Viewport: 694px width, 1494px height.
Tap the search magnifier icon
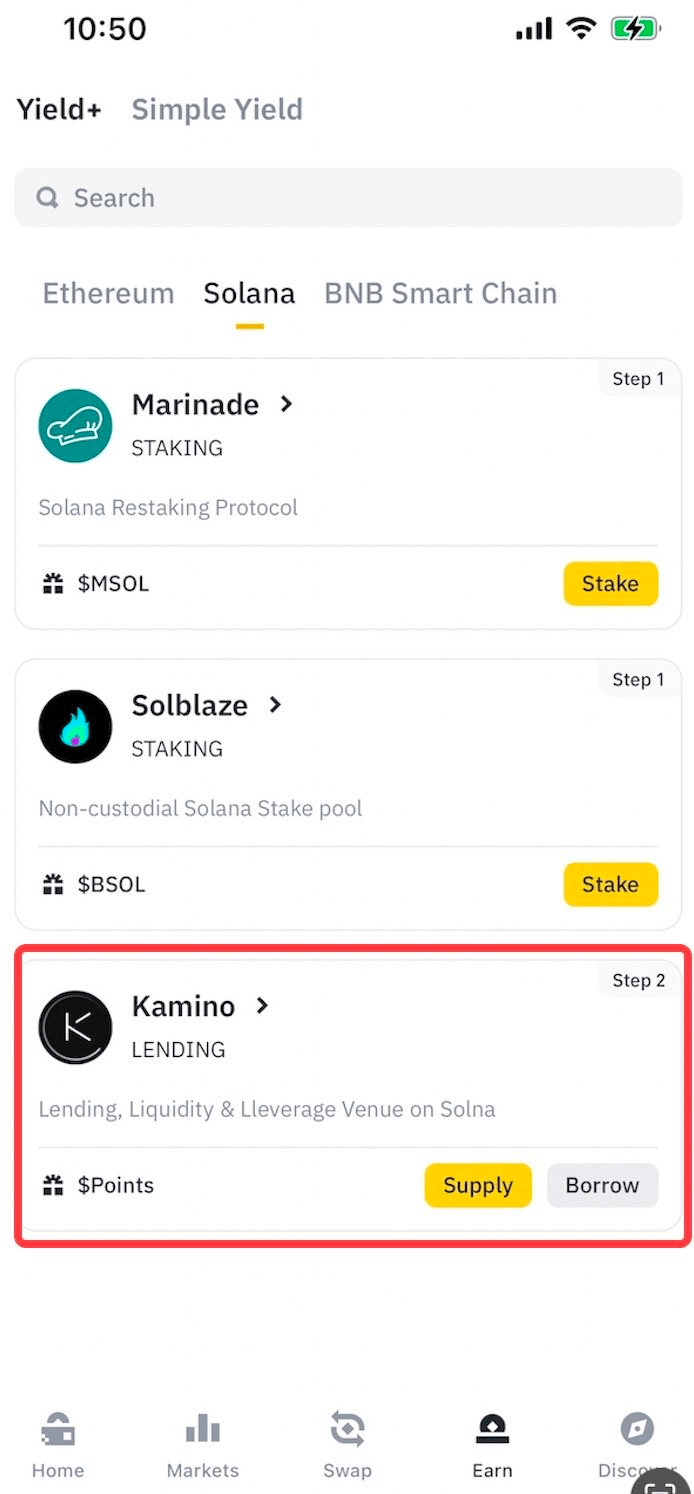pos(47,198)
